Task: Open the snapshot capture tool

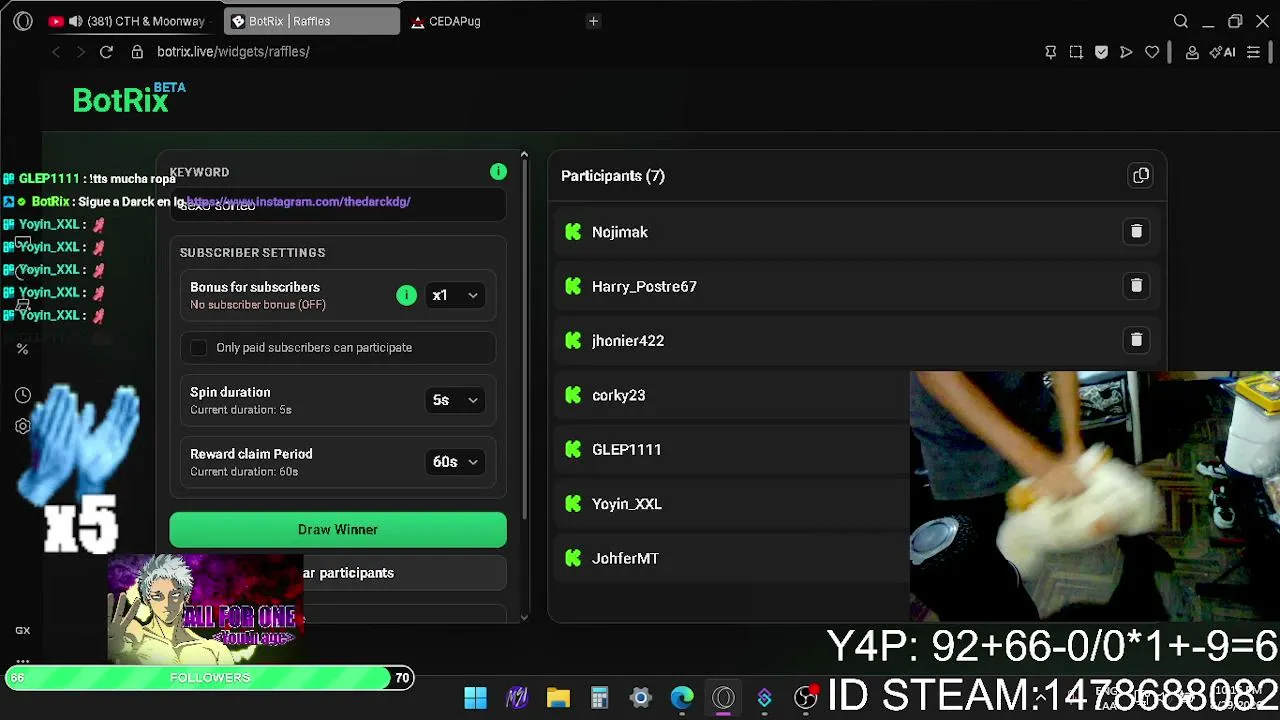Action: pos(1076,52)
